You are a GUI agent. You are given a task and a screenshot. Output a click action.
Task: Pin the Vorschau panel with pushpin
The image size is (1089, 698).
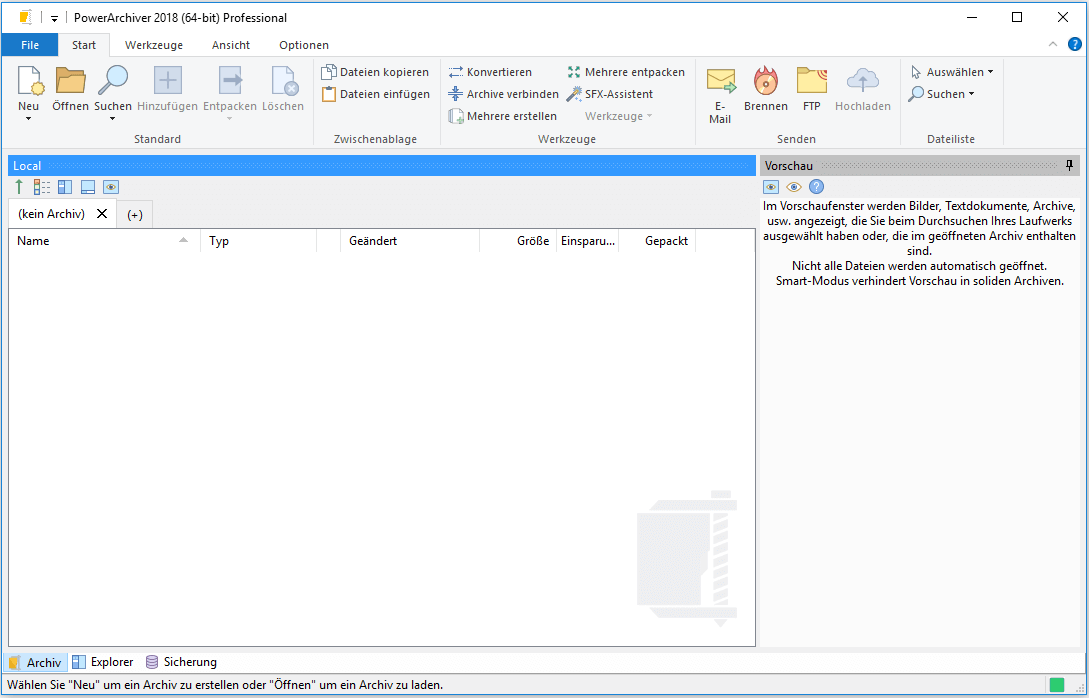pos(1069,165)
